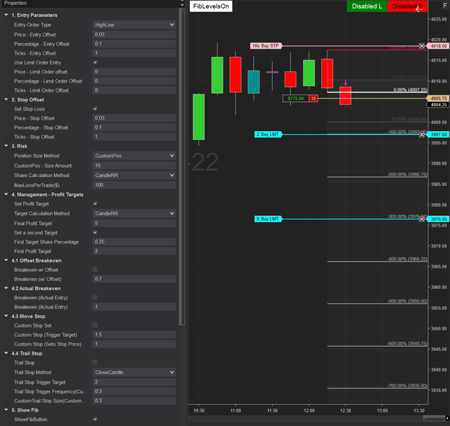Uncheck the Set Stop Loss checkbox

[x=95, y=109]
